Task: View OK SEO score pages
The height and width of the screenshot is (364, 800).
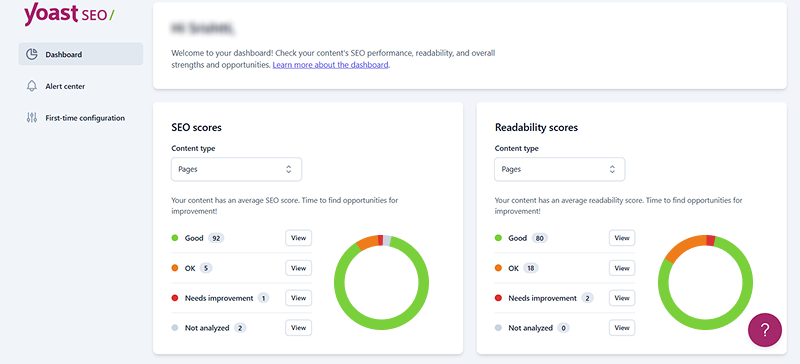Action: (x=298, y=268)
